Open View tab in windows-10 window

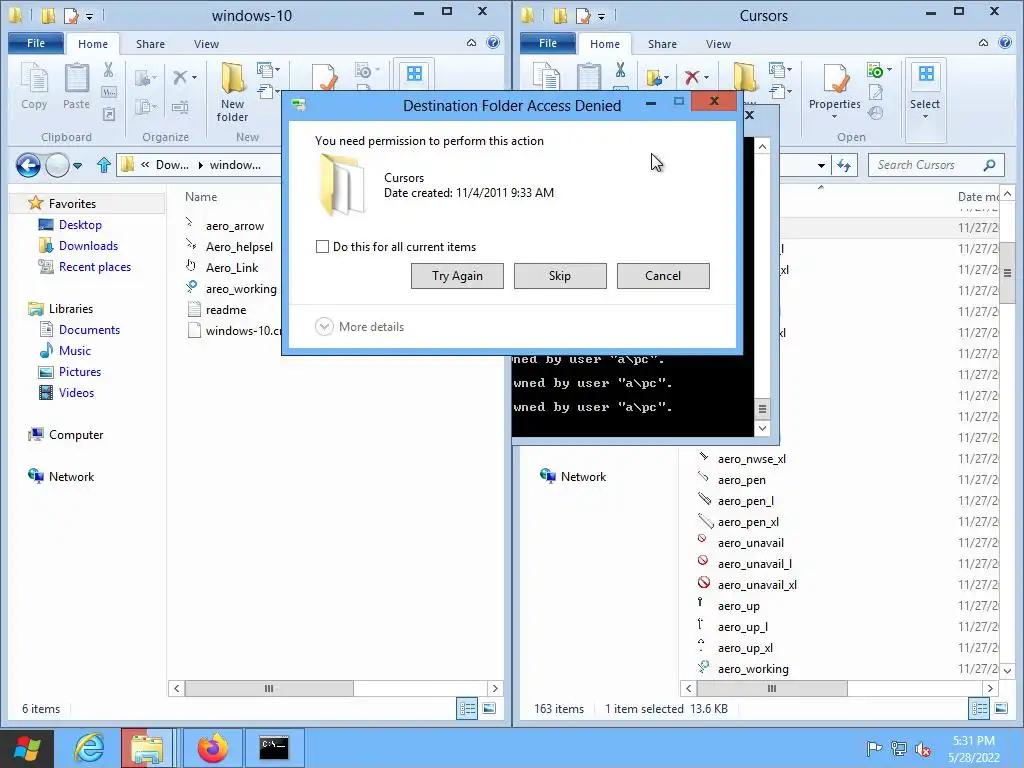(x=206, y=44)
